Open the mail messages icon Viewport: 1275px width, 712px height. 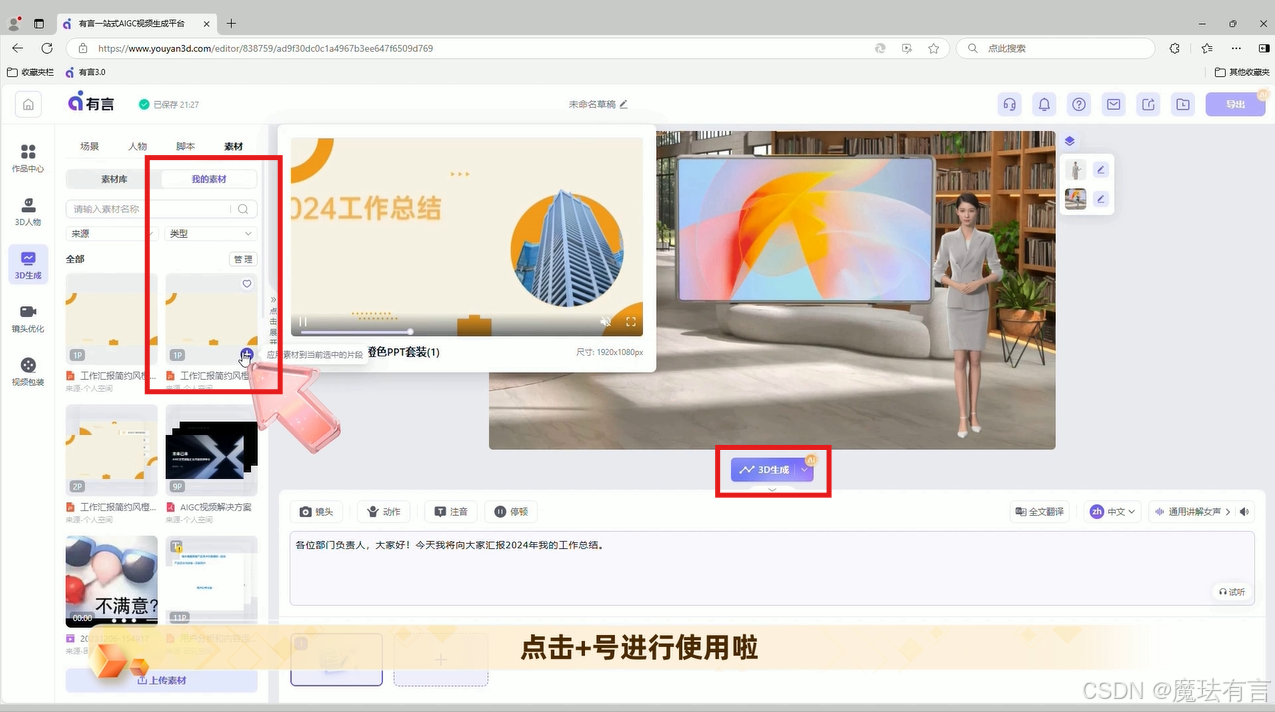click(x=1113, y=104)
